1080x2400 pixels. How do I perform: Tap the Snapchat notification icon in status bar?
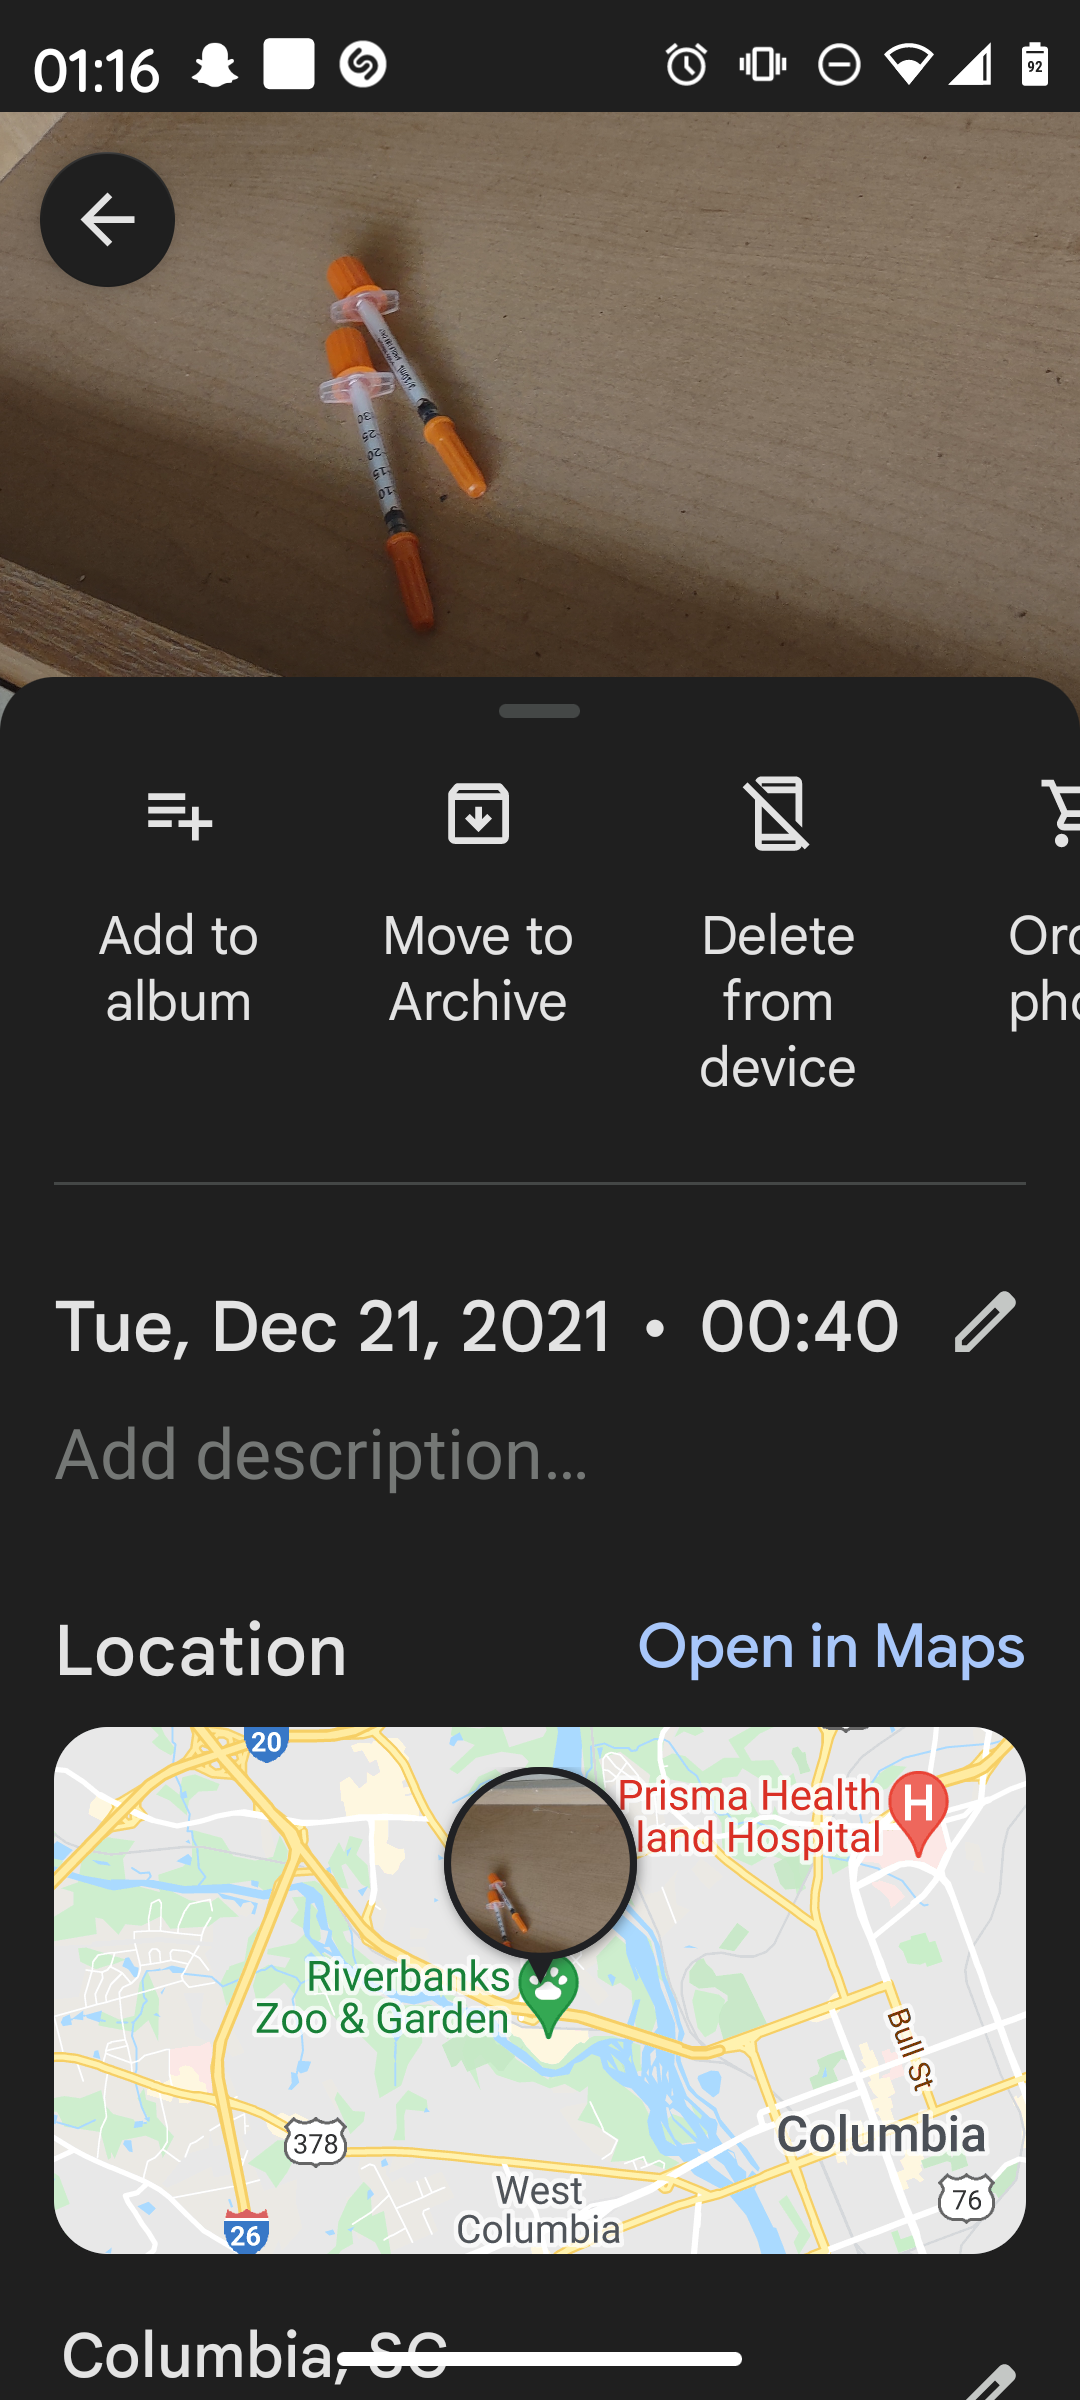coord(214,66)
